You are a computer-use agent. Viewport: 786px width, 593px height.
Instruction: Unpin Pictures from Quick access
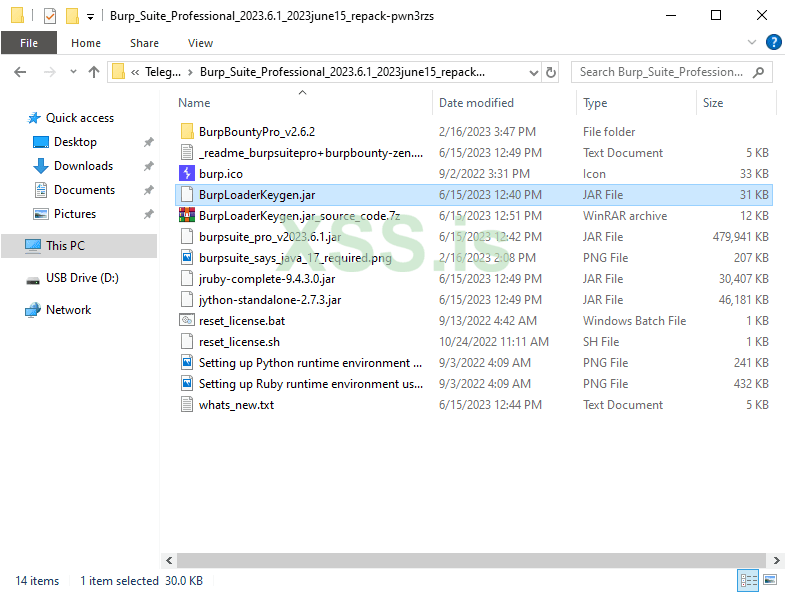tap(148, 214)
